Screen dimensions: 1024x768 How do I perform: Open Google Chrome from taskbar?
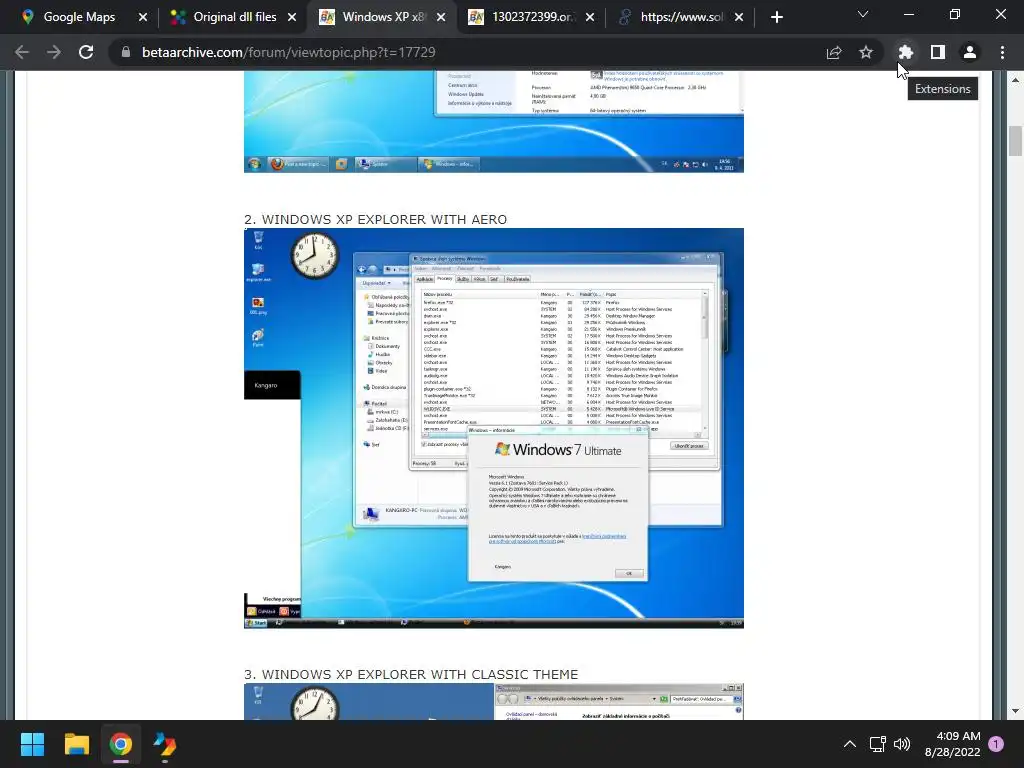click(120, 744)
